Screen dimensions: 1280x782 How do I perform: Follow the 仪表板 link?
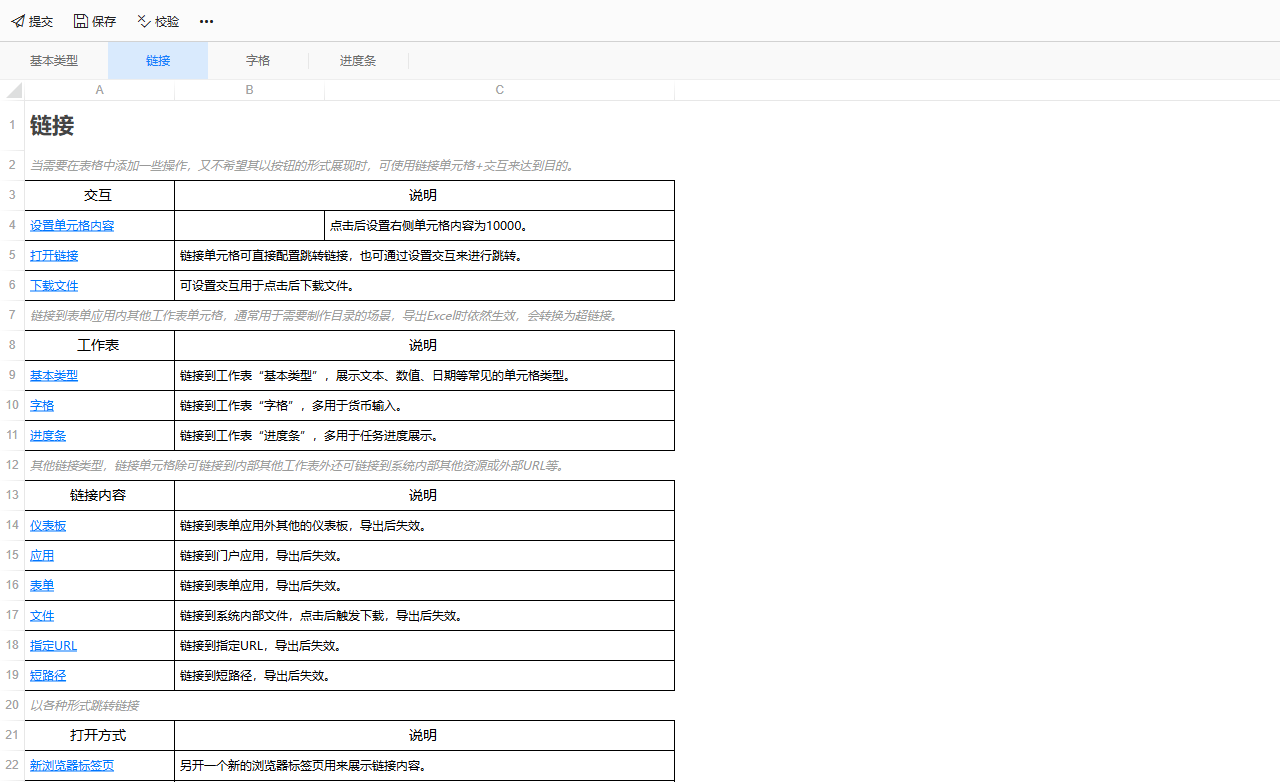click(48, 526)
